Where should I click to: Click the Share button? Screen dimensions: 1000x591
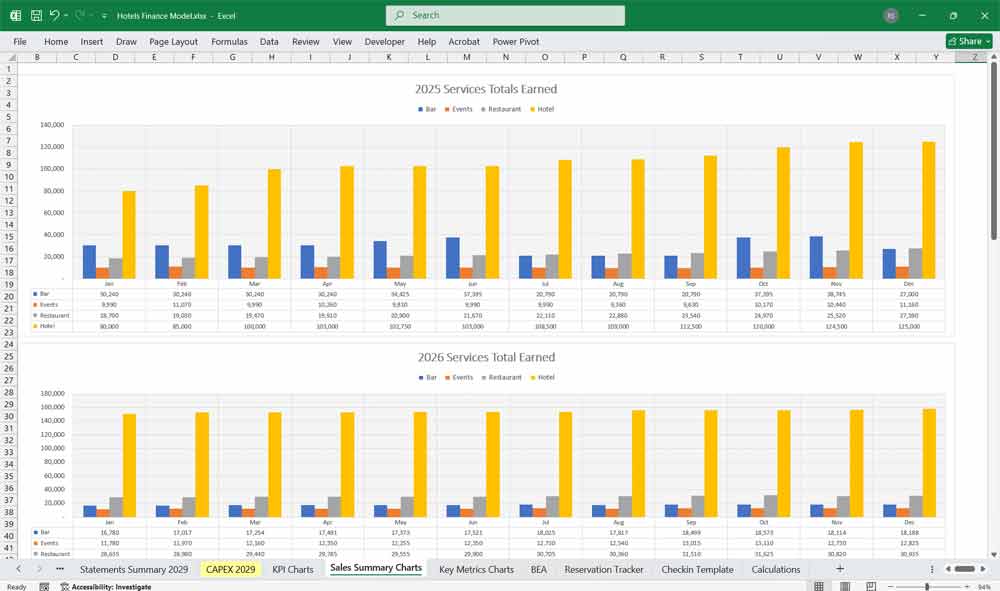[x=965, y=41]
